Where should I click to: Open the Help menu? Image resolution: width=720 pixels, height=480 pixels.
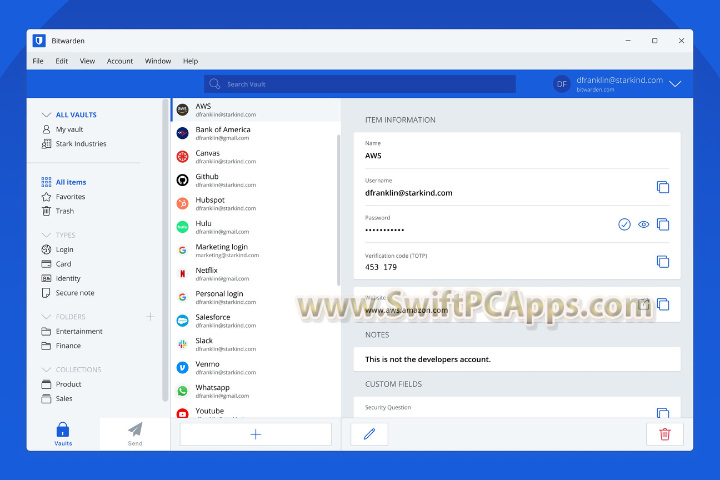191,61
